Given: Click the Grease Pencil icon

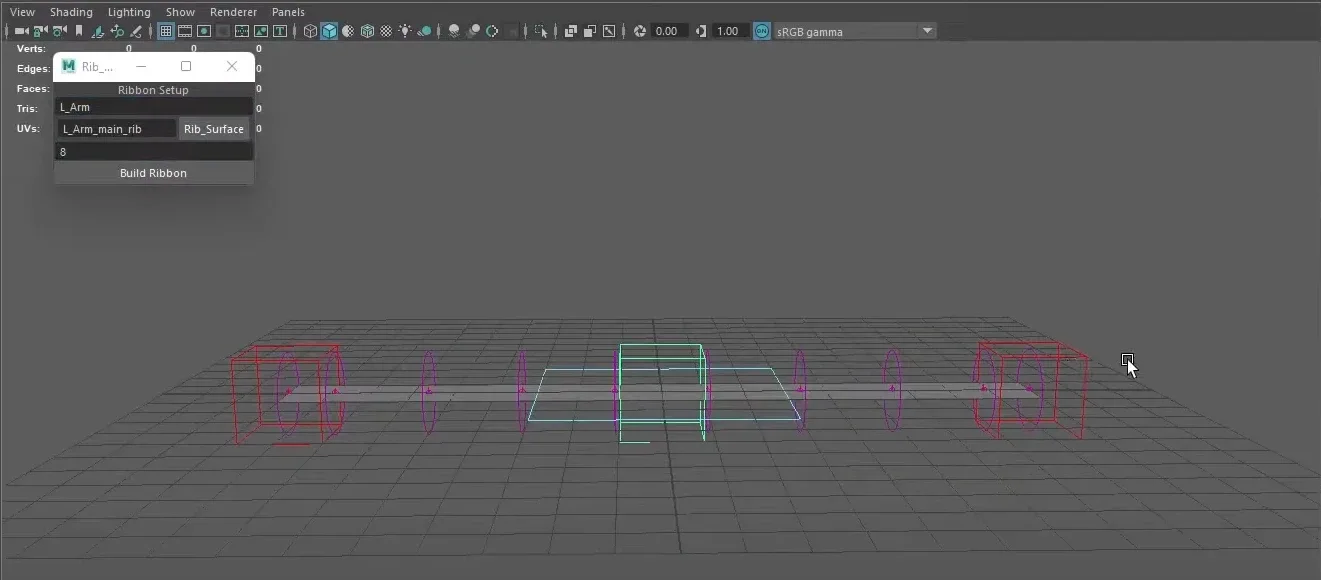Looking at the screenshot, I should (136, 31).
